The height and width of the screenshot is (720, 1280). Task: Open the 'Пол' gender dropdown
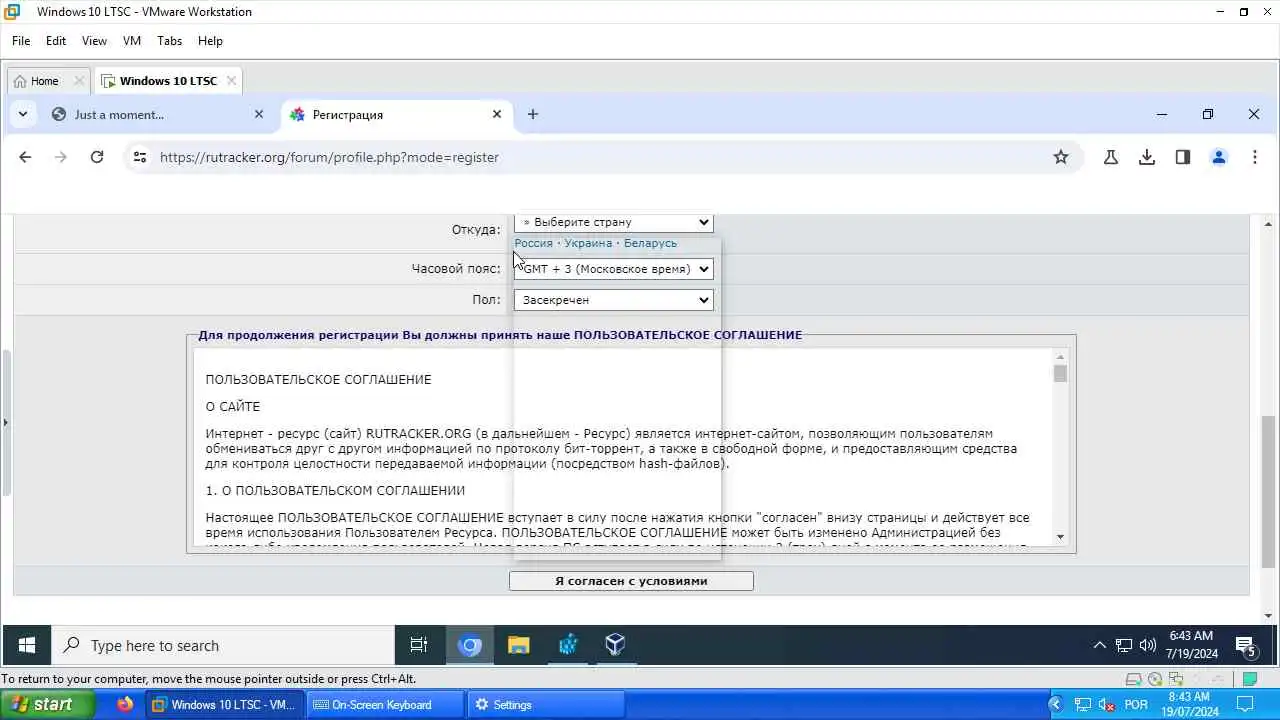tap(613, 300)
